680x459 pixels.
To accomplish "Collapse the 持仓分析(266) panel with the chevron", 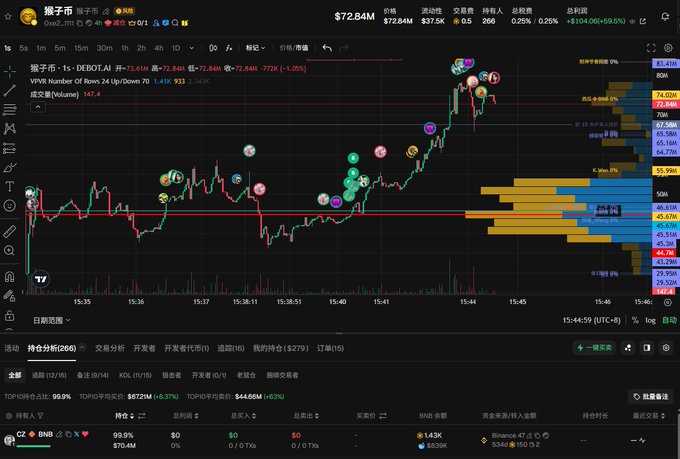I will coord(82,348).
